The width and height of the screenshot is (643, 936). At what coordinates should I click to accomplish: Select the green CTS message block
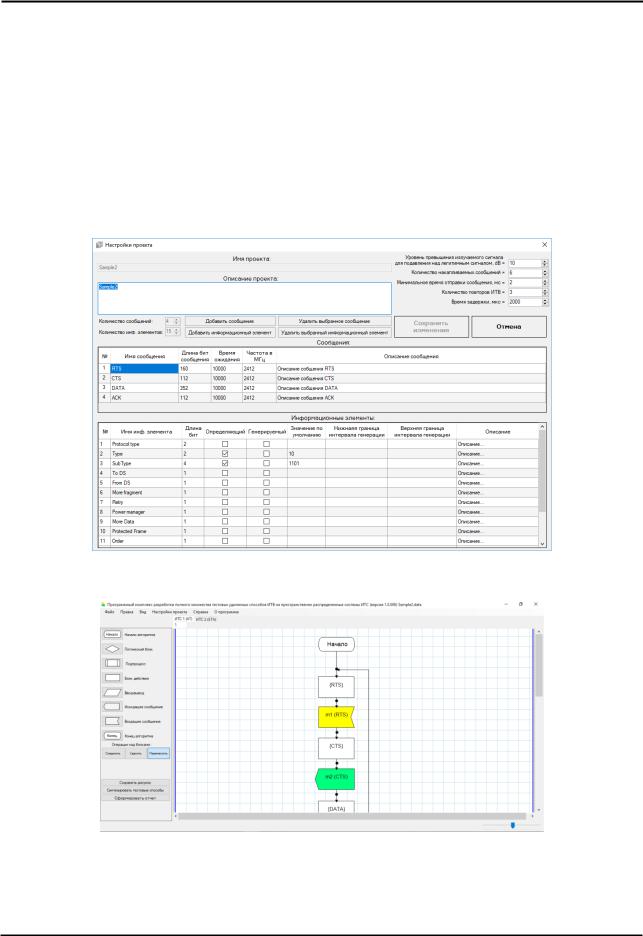[x=335, y=778]
